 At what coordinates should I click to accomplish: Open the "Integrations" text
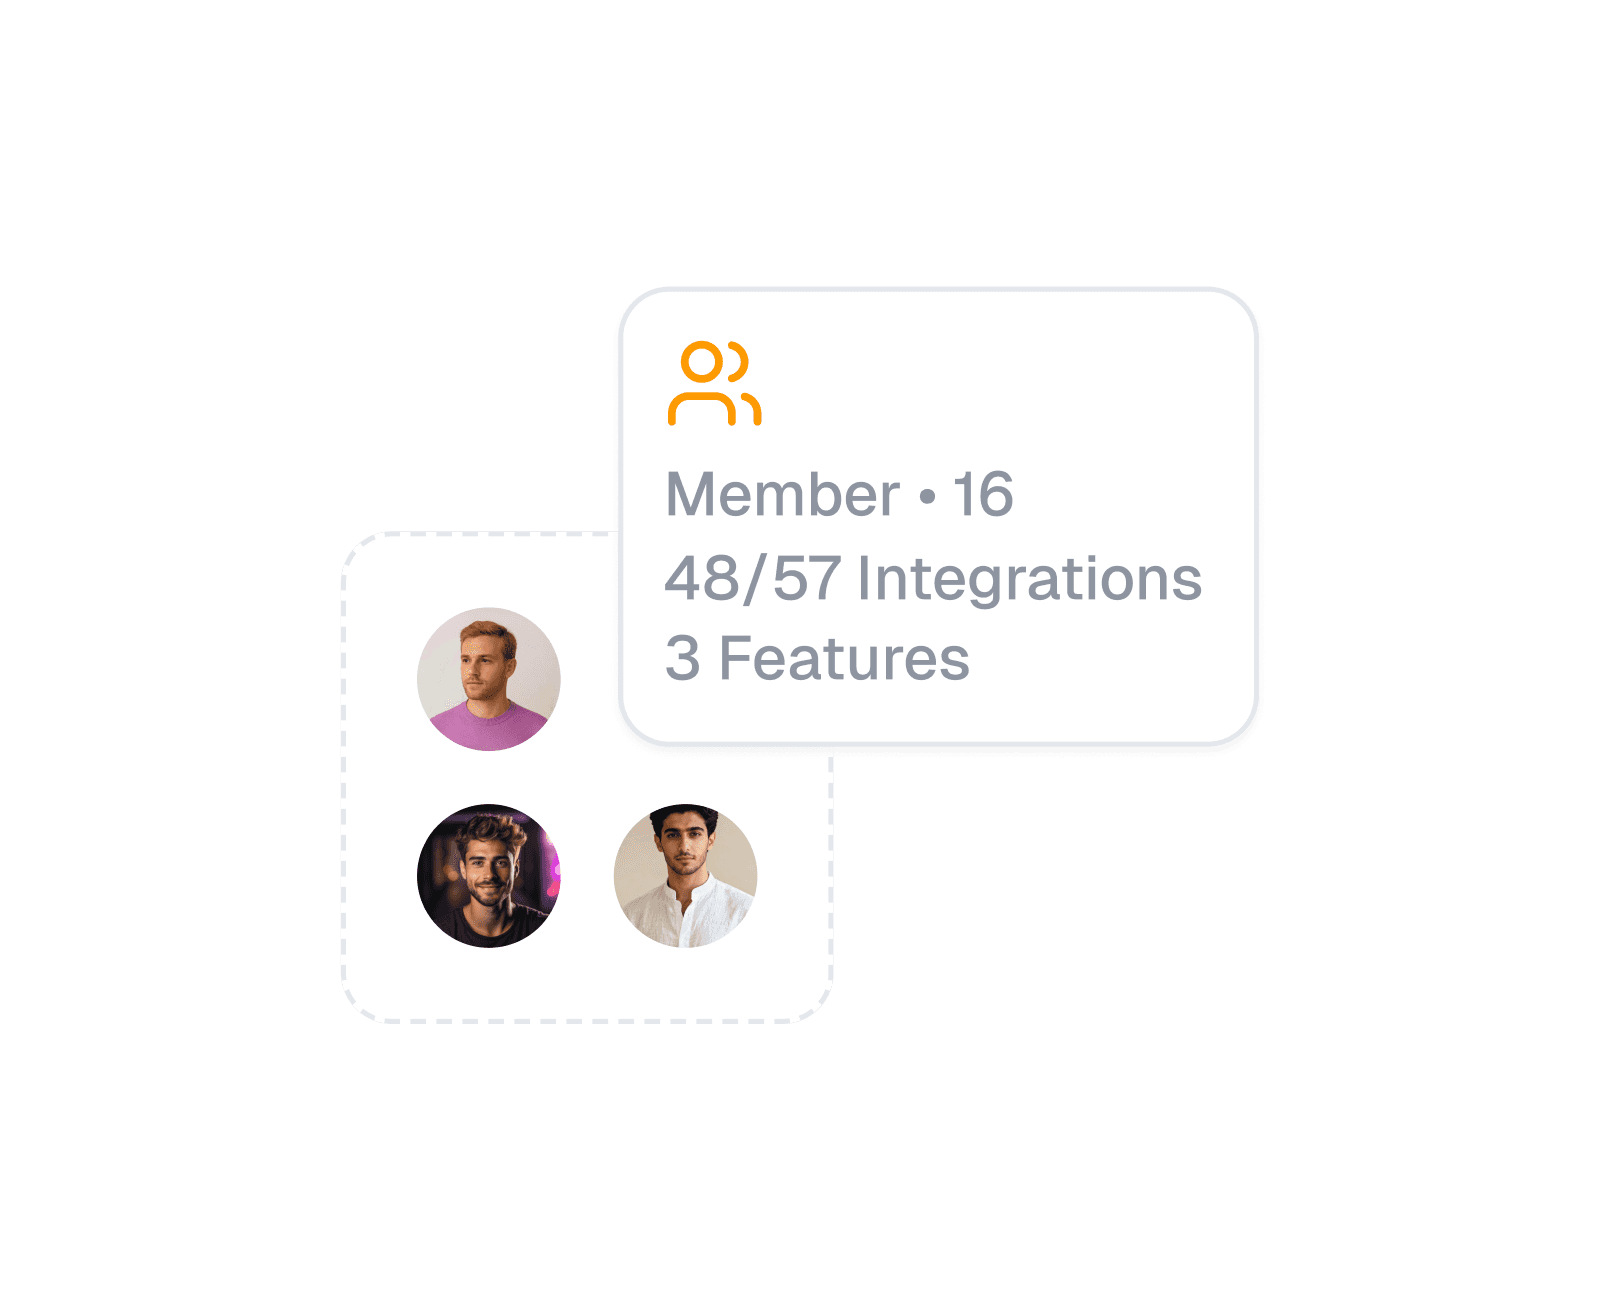[1030, 580]
